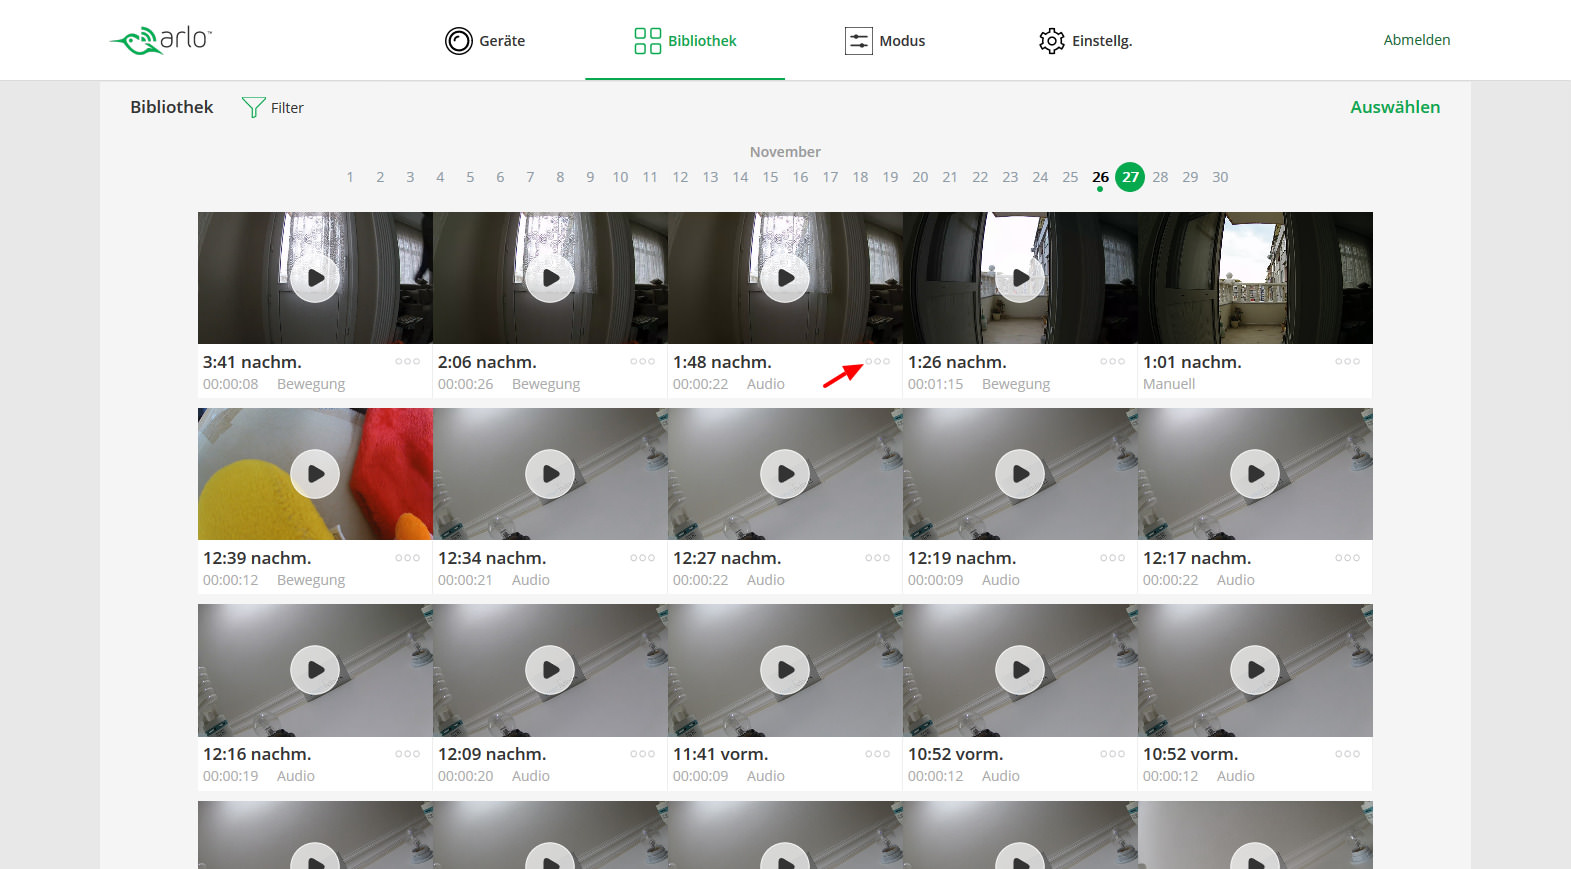The width and height of the screenshot is (1571, 869).
Task: Open options menu for 1:48 nachm. clip
Action: tap(877, 362)
